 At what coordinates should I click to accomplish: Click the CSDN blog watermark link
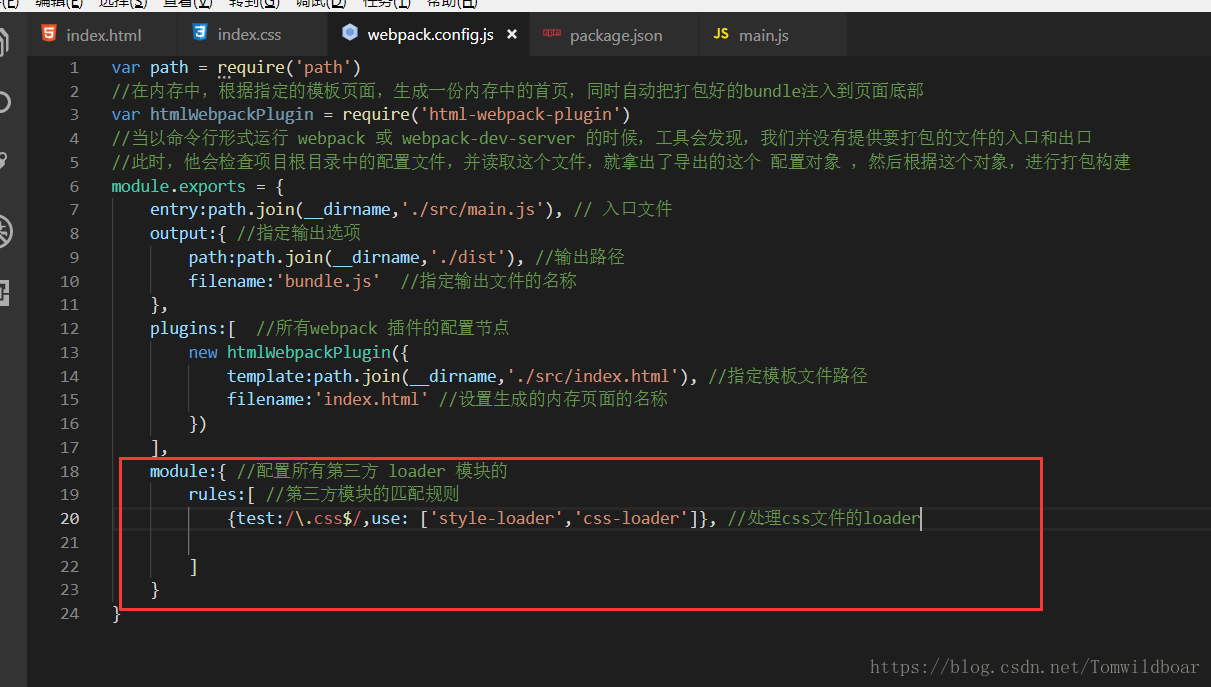pos(1033,666)
